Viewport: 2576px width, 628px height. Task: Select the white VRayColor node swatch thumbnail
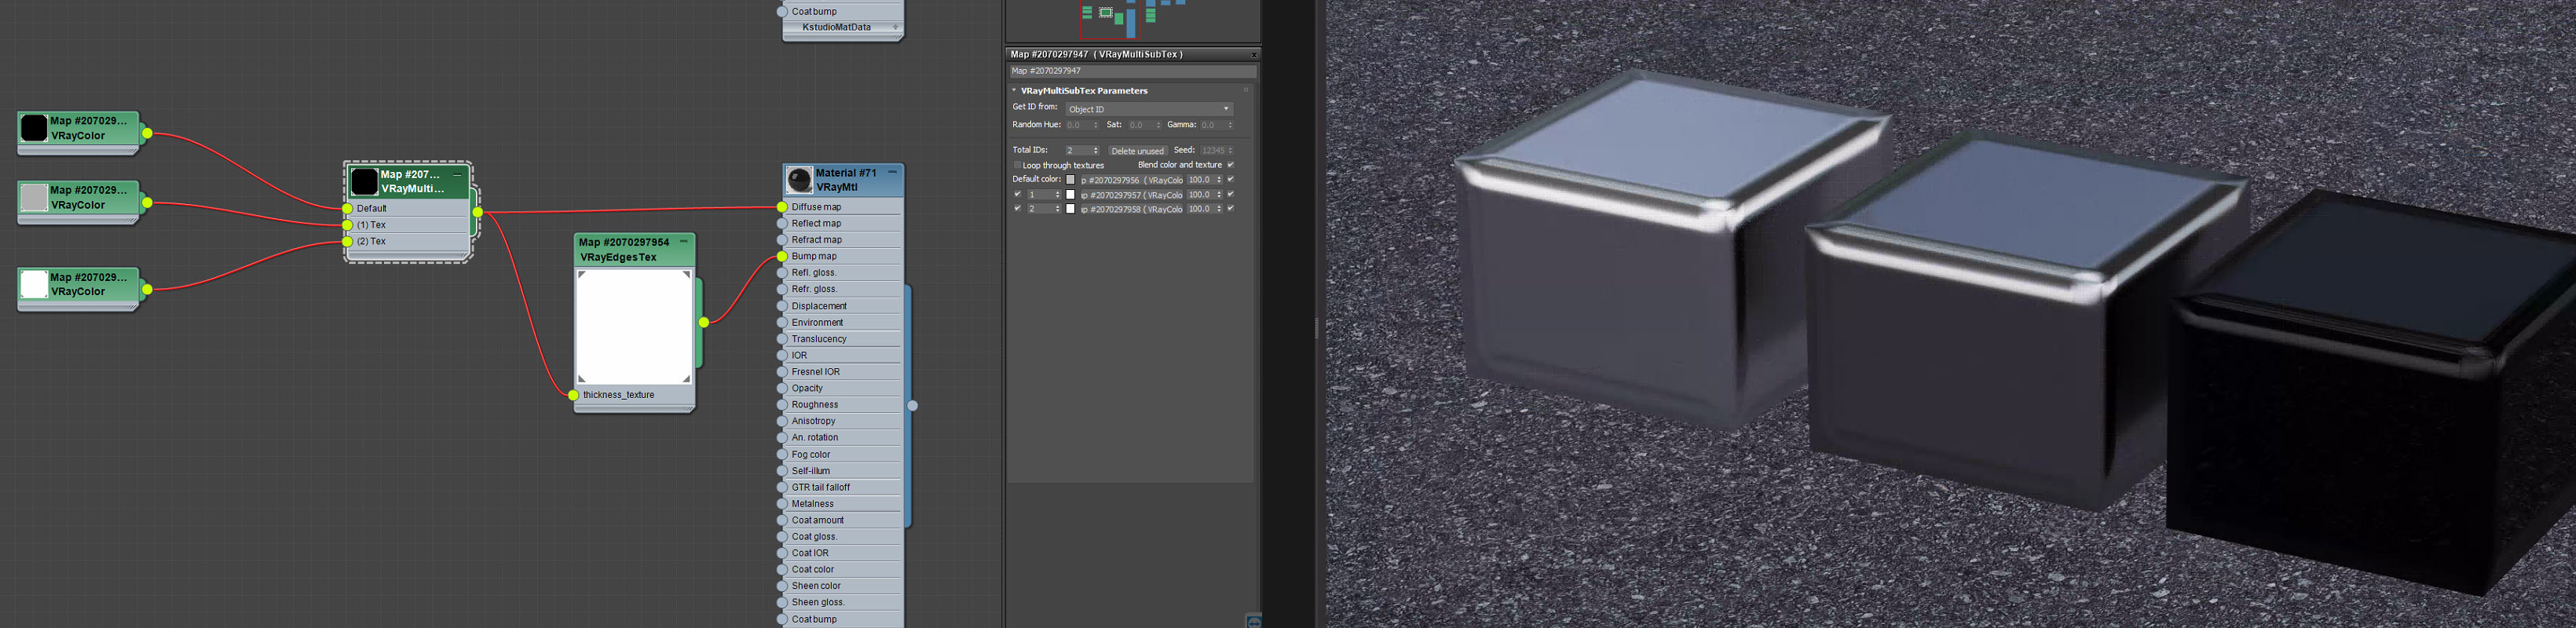coord(34,284)
